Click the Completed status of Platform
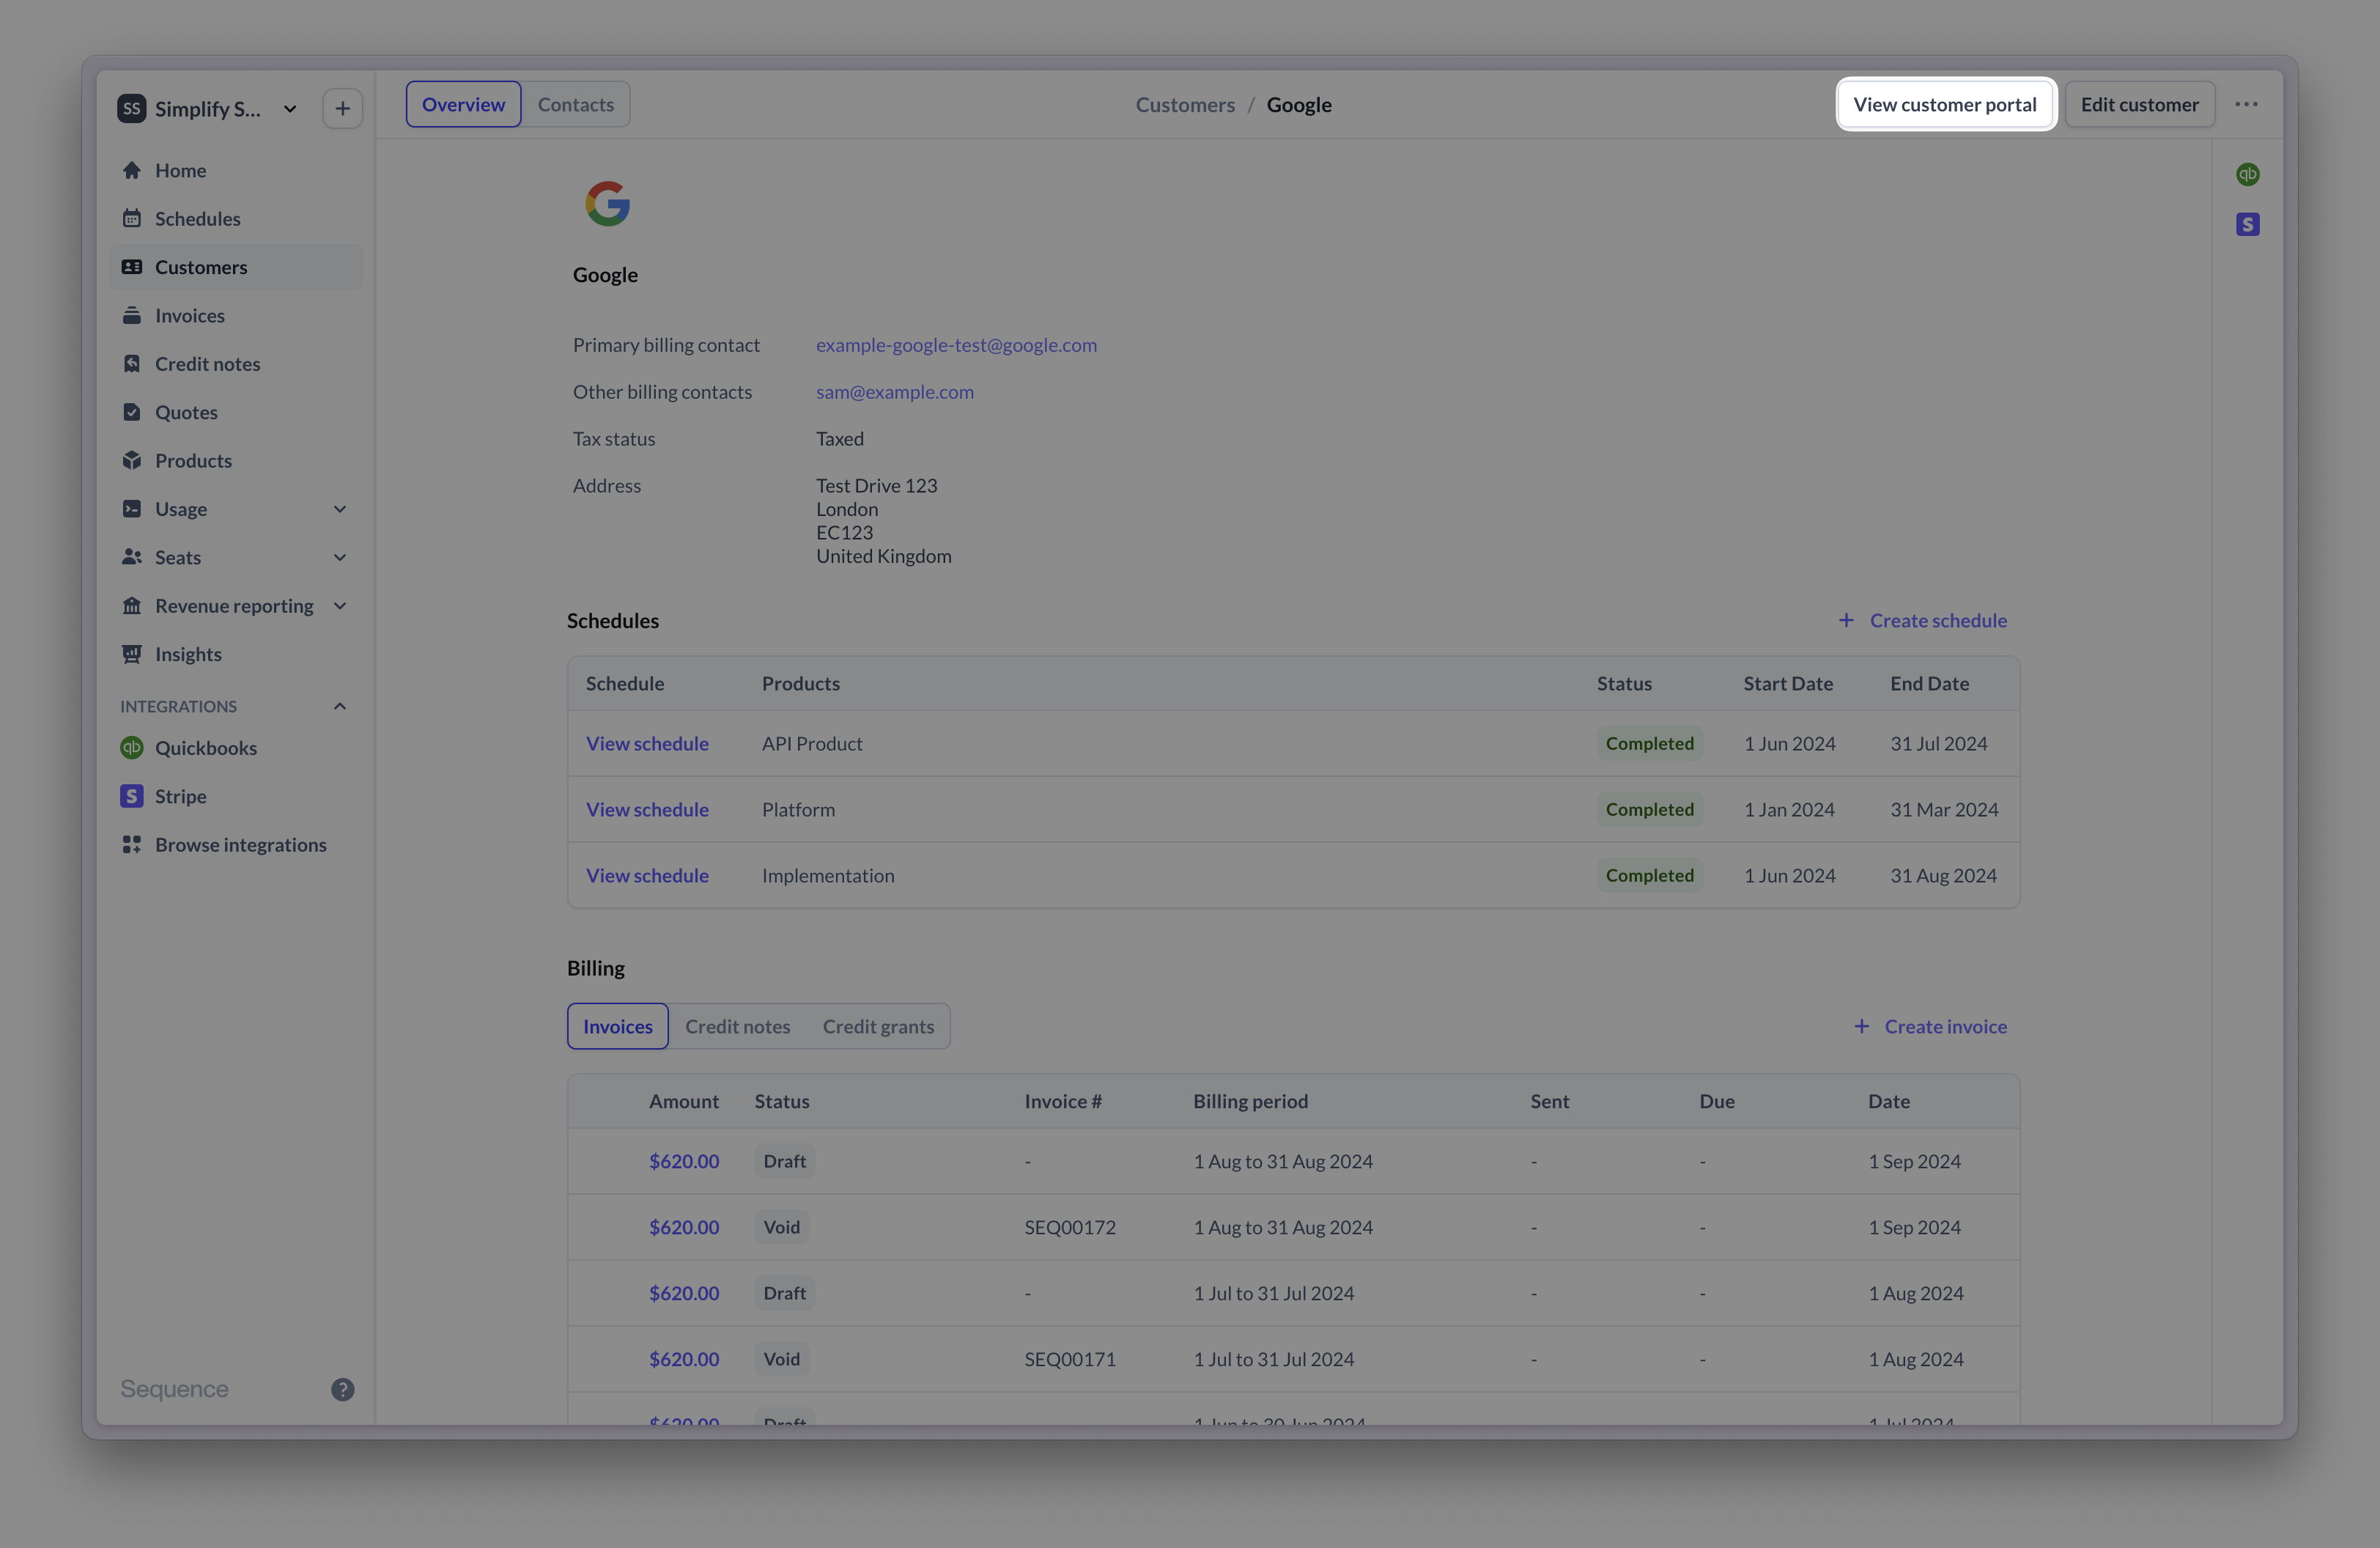The width and height of the screenshot is (2380, 1548). tap(1649, 809)
